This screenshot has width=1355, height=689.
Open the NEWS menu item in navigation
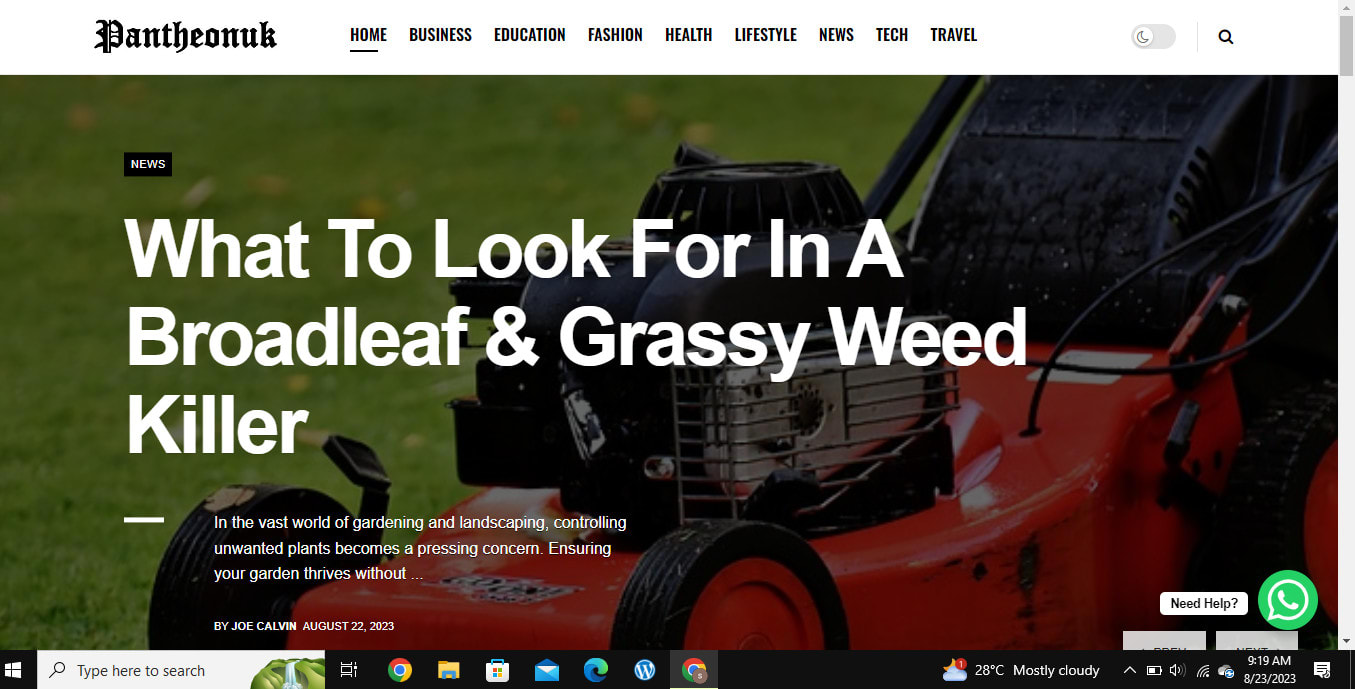click(836, 35)
